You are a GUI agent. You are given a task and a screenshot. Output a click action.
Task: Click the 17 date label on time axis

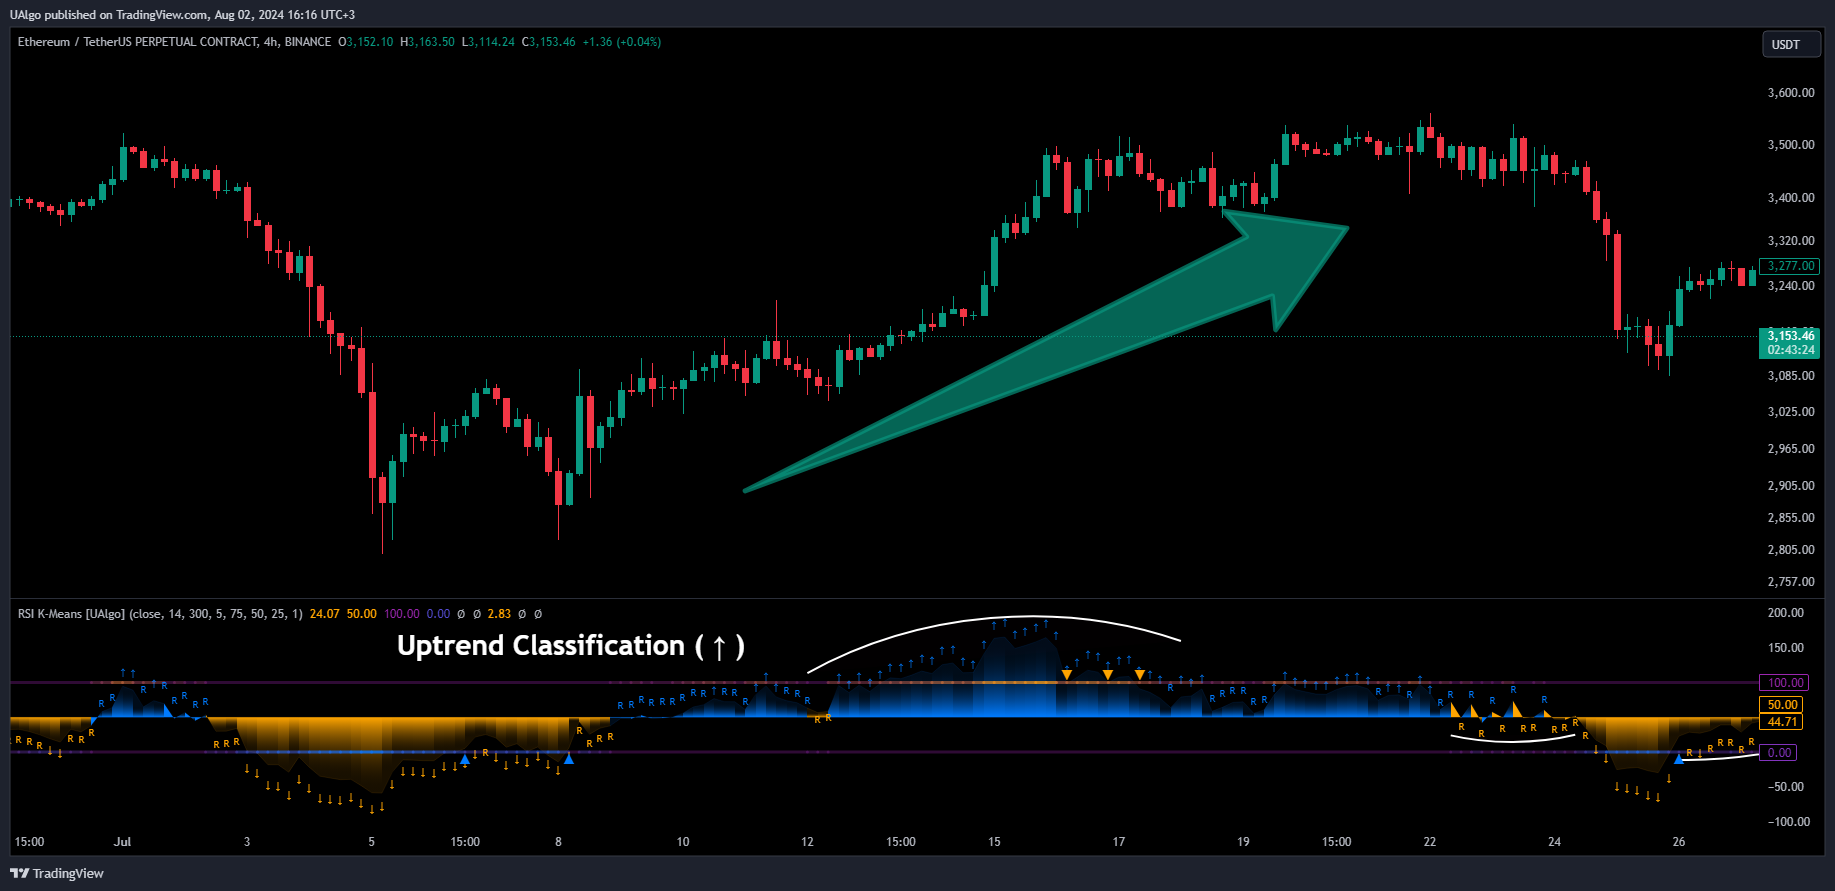1119,842
